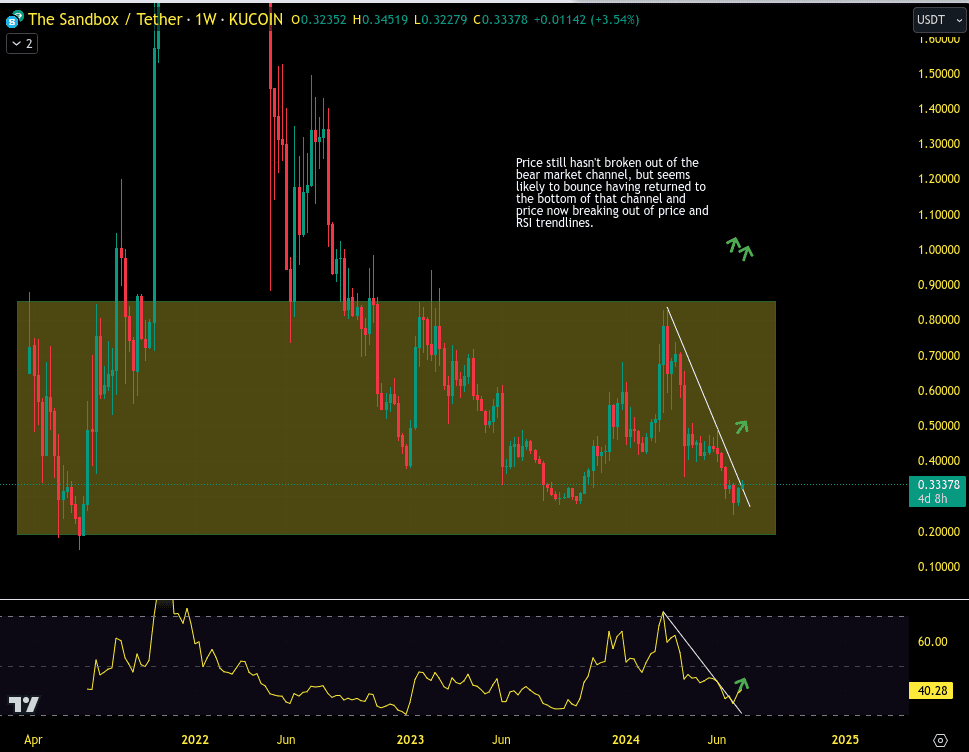Click the 1.20000 price axis label

point(939,179)
